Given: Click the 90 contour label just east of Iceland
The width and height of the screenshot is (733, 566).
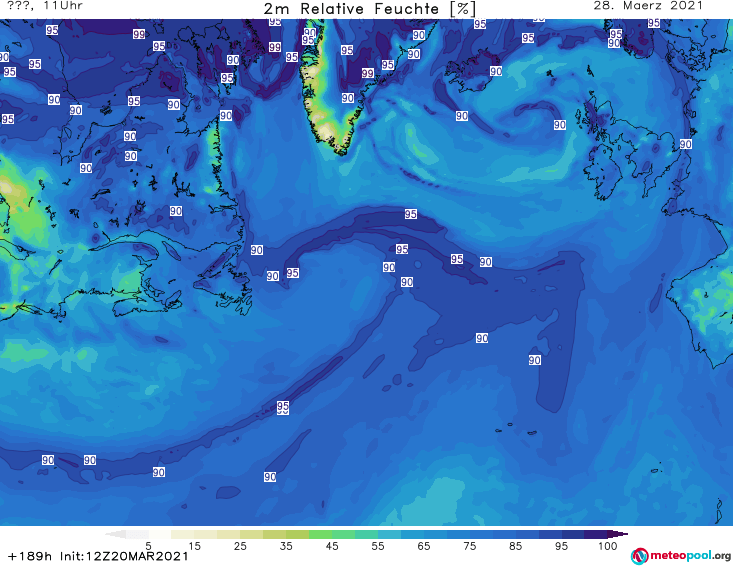Looking at the screenshot, I should click(496, 71).
